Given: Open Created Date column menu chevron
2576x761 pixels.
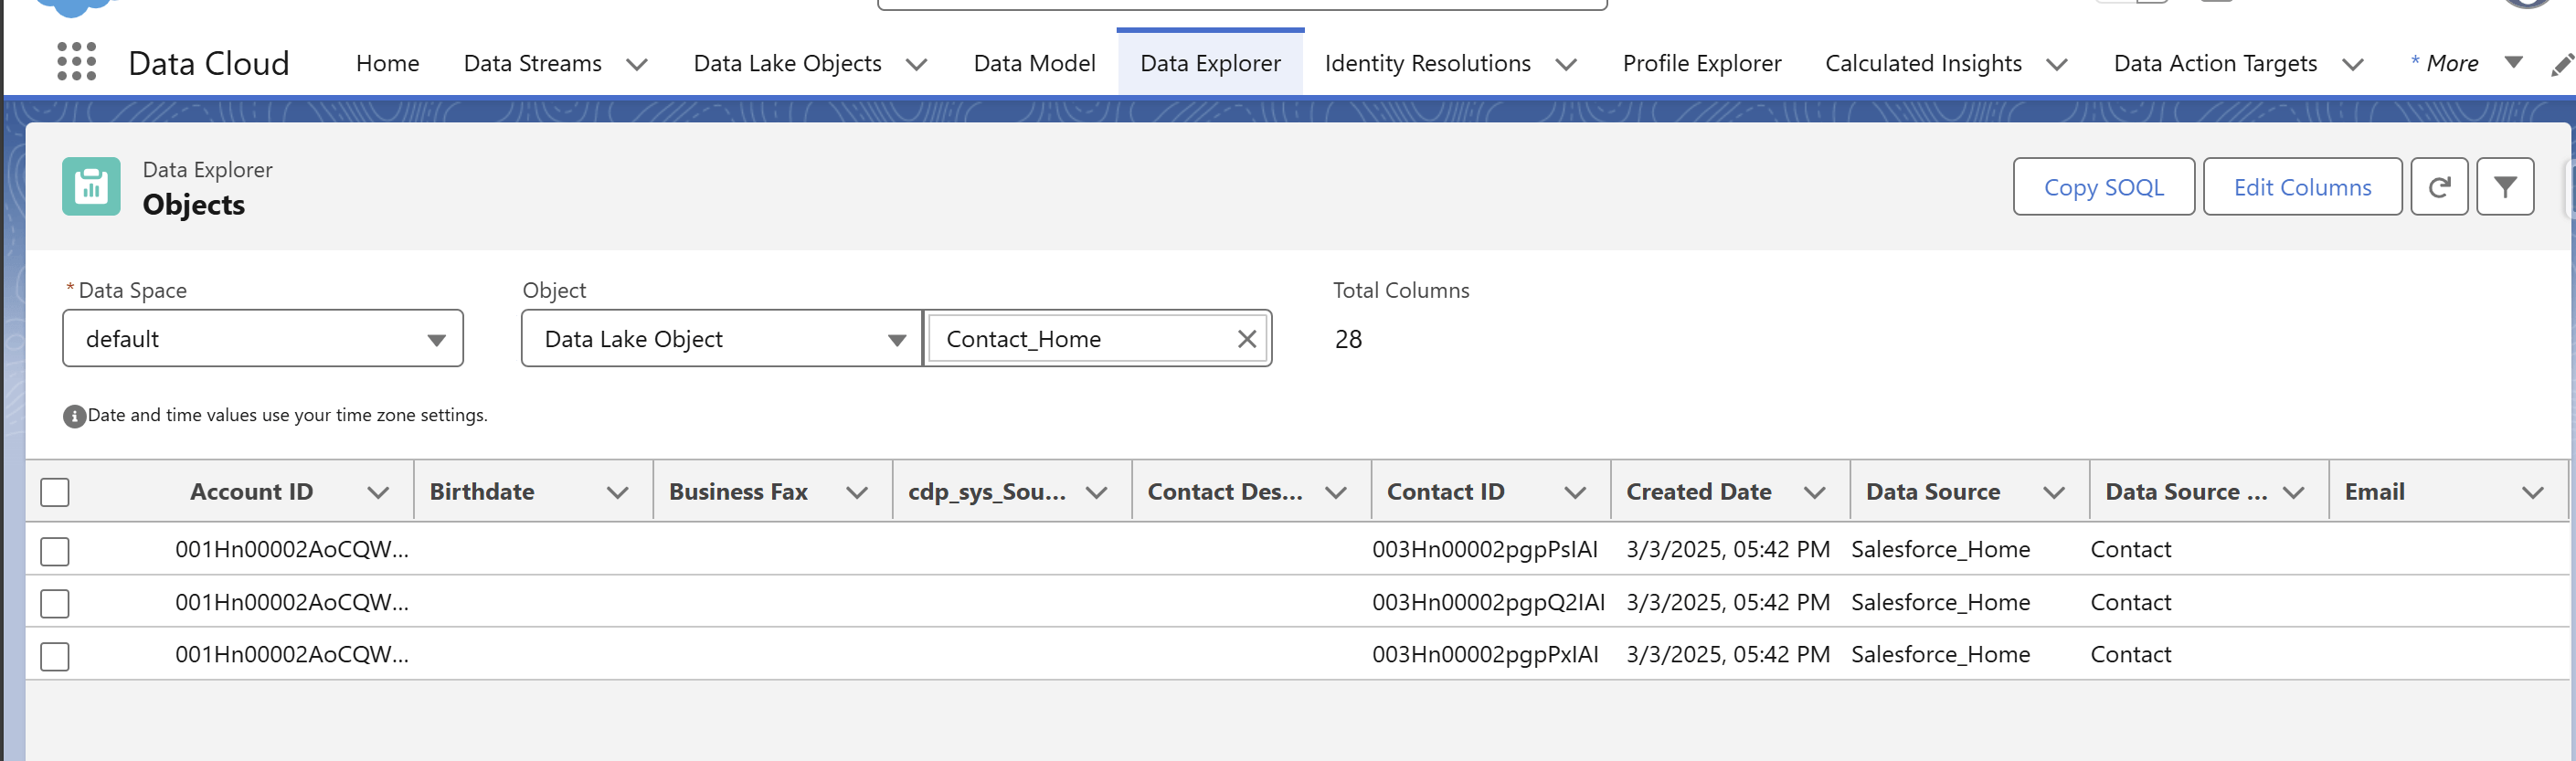Looking at the screenshot, I should click(x=1815, y=492).
